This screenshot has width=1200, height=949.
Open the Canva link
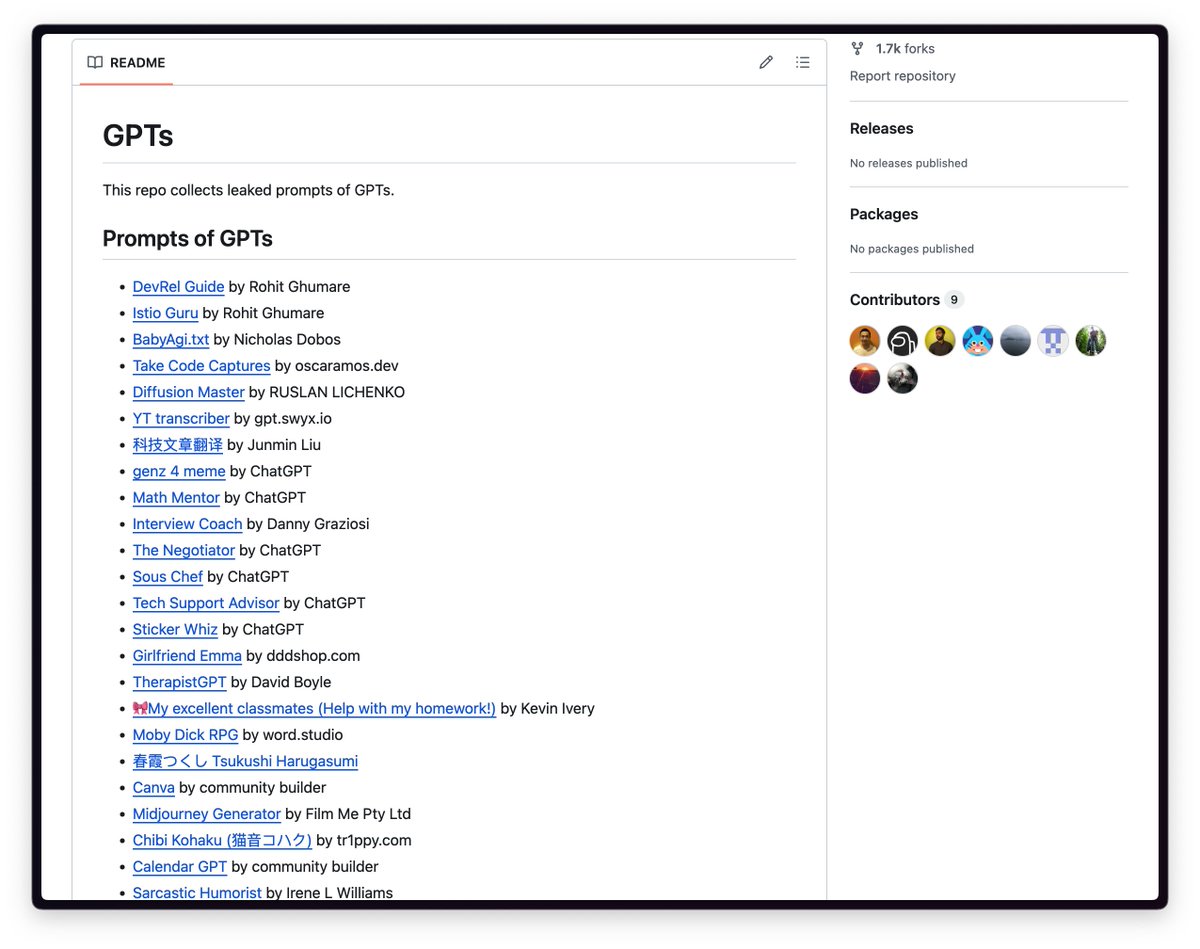tap(154, 788)
